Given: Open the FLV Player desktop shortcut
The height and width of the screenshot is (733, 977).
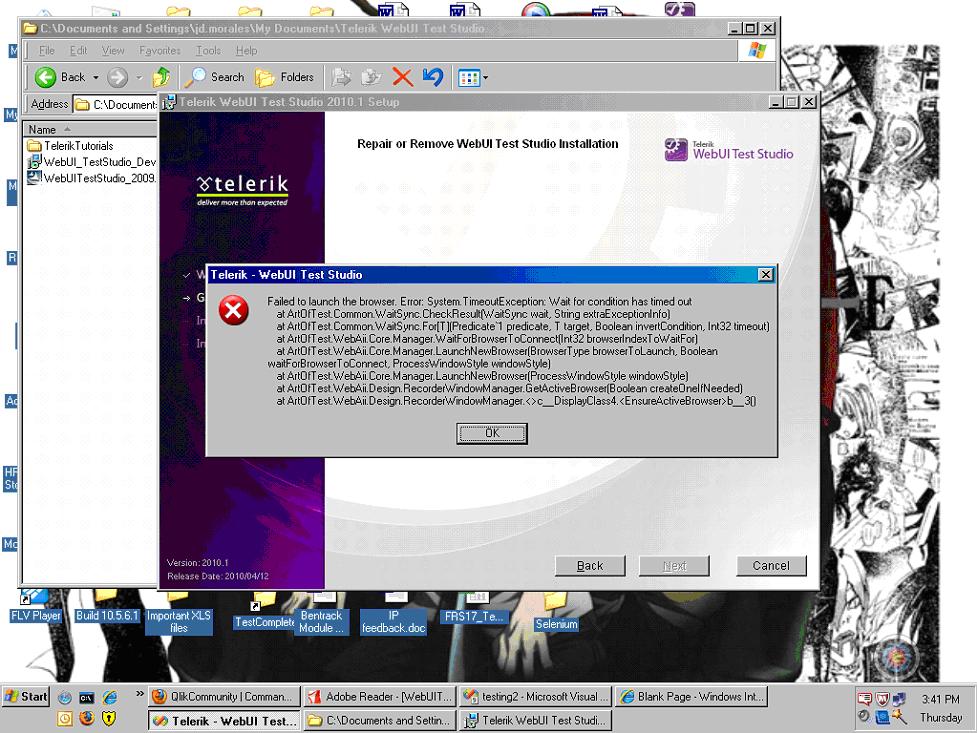Looking at the screenshot, I should click(x=35, y=608).
